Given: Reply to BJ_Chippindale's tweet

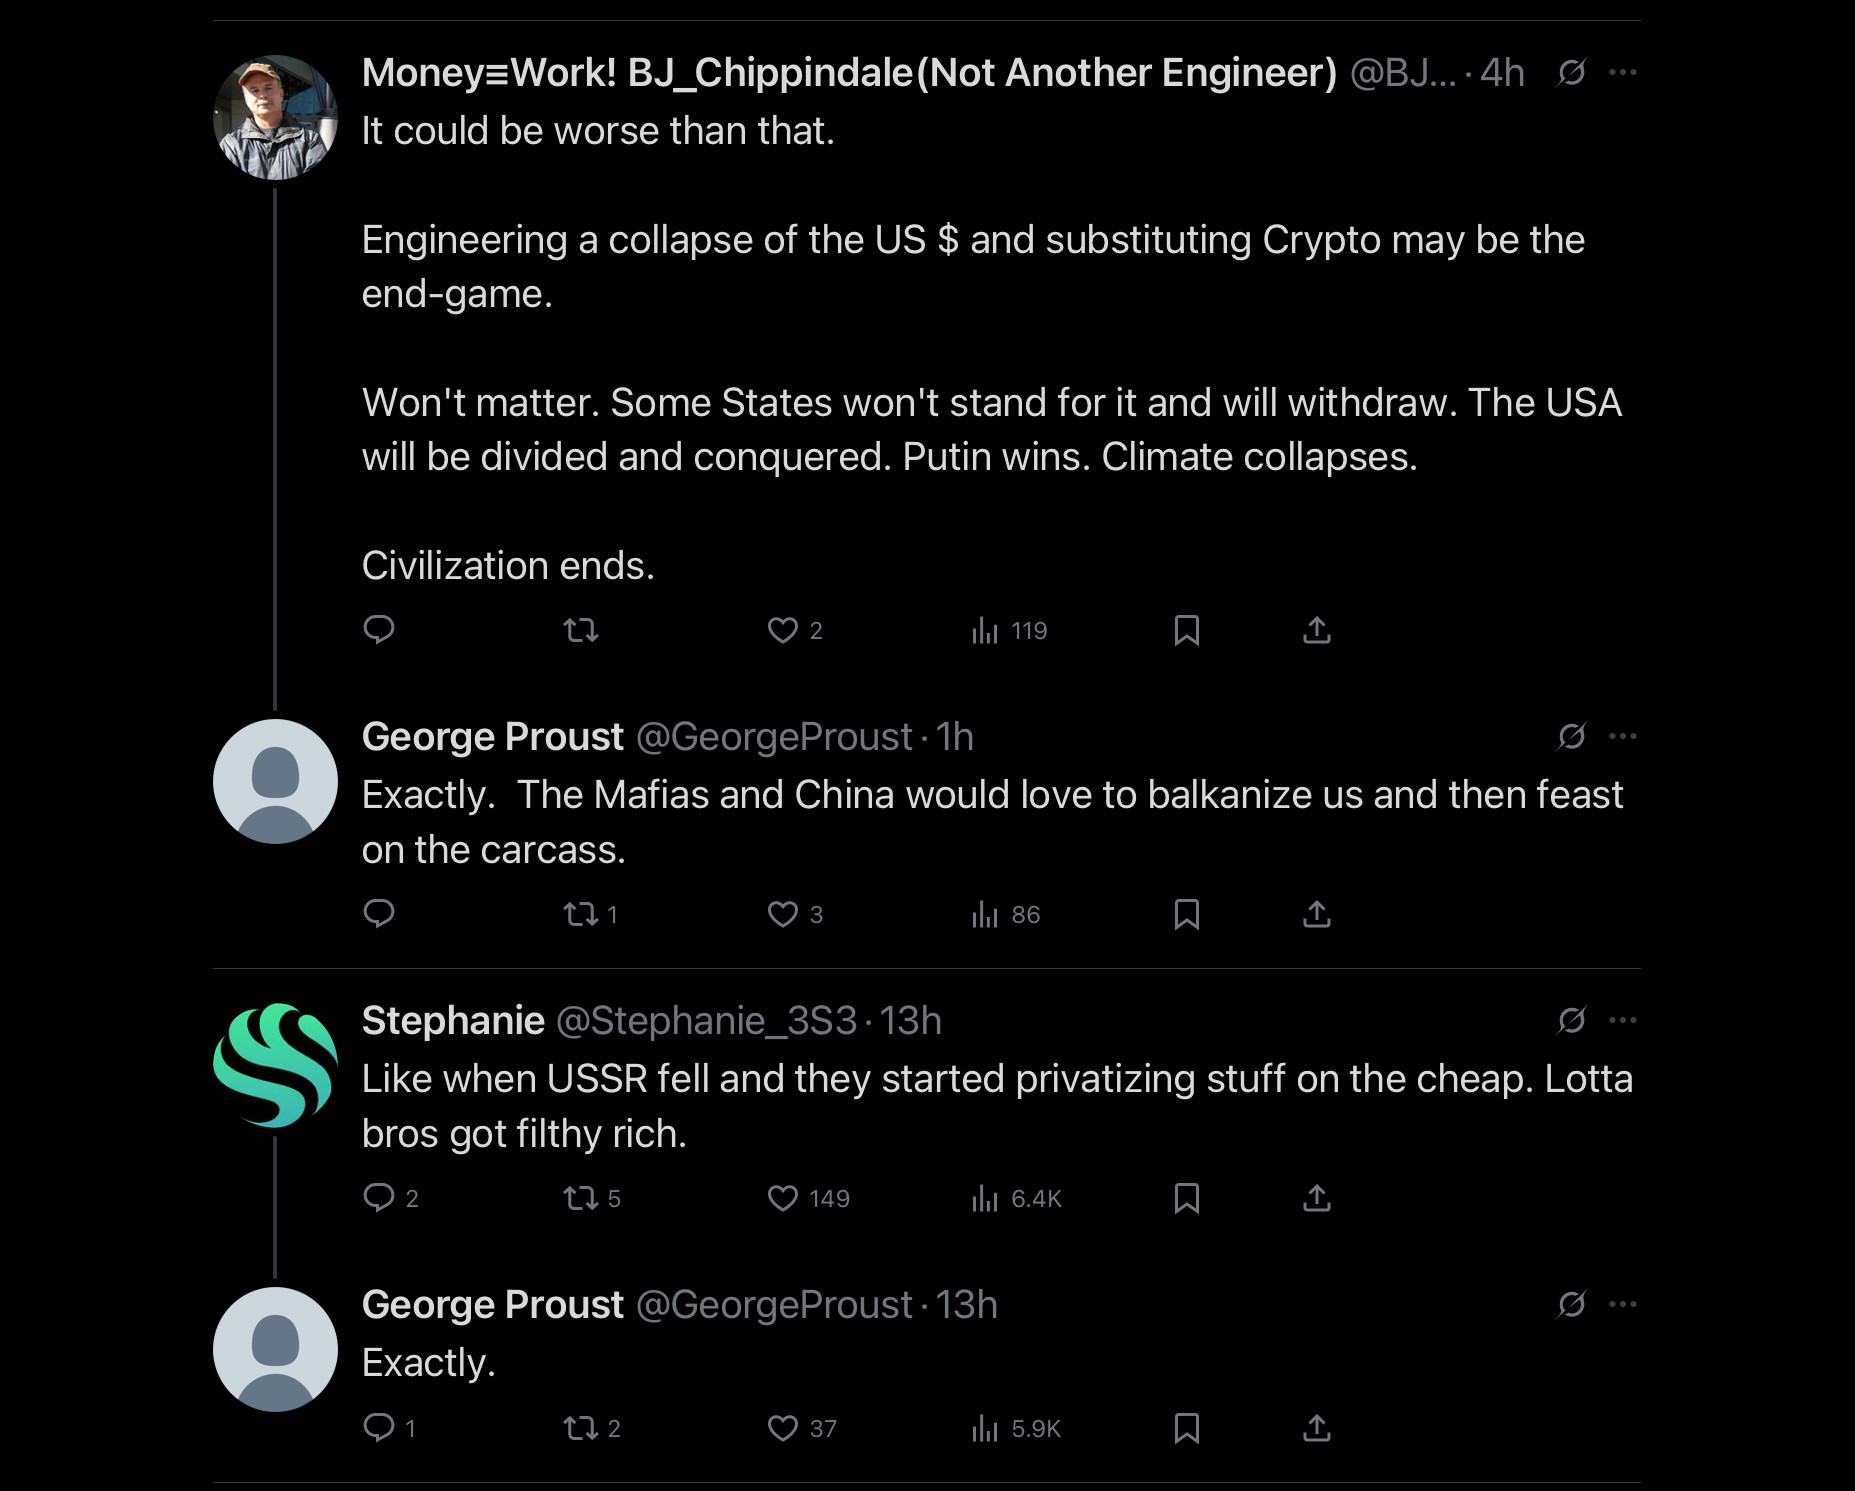Looking at the screenshot, I should coord(378,630).
